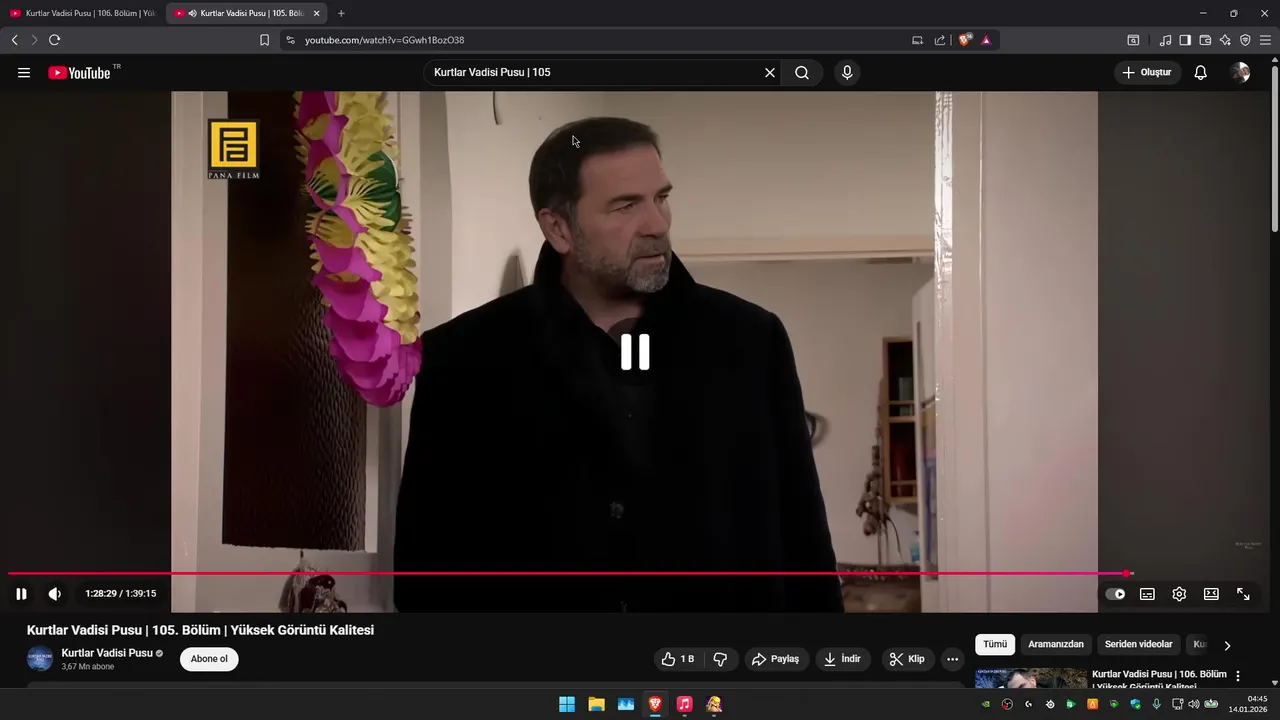1280x720 pixels.
Task: Click the İndir download button
Action: 843,659
